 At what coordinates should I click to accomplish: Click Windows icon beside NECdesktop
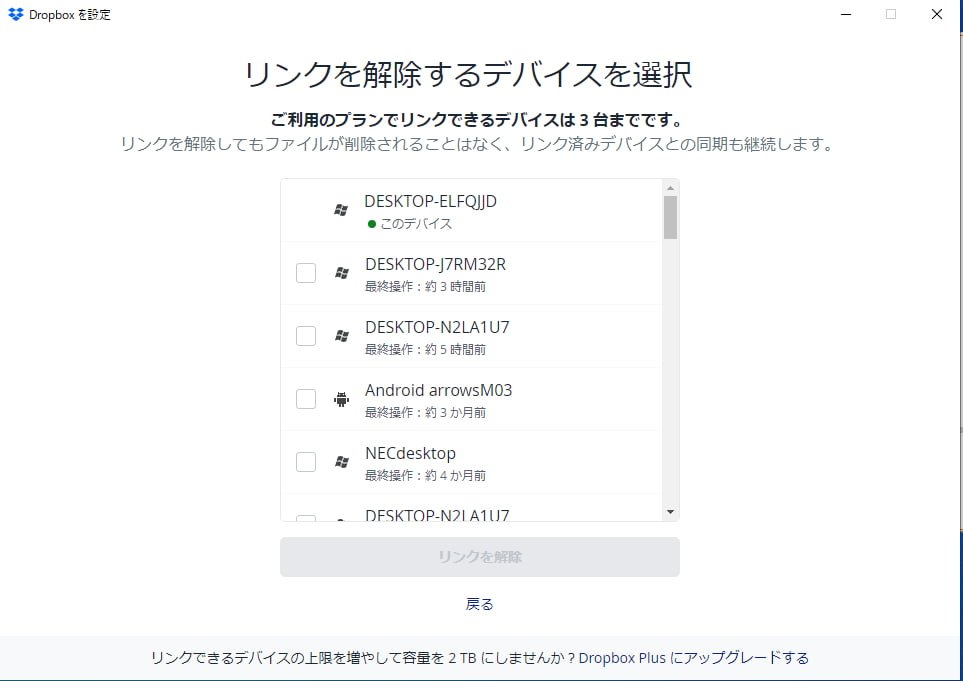pos(342,462)
